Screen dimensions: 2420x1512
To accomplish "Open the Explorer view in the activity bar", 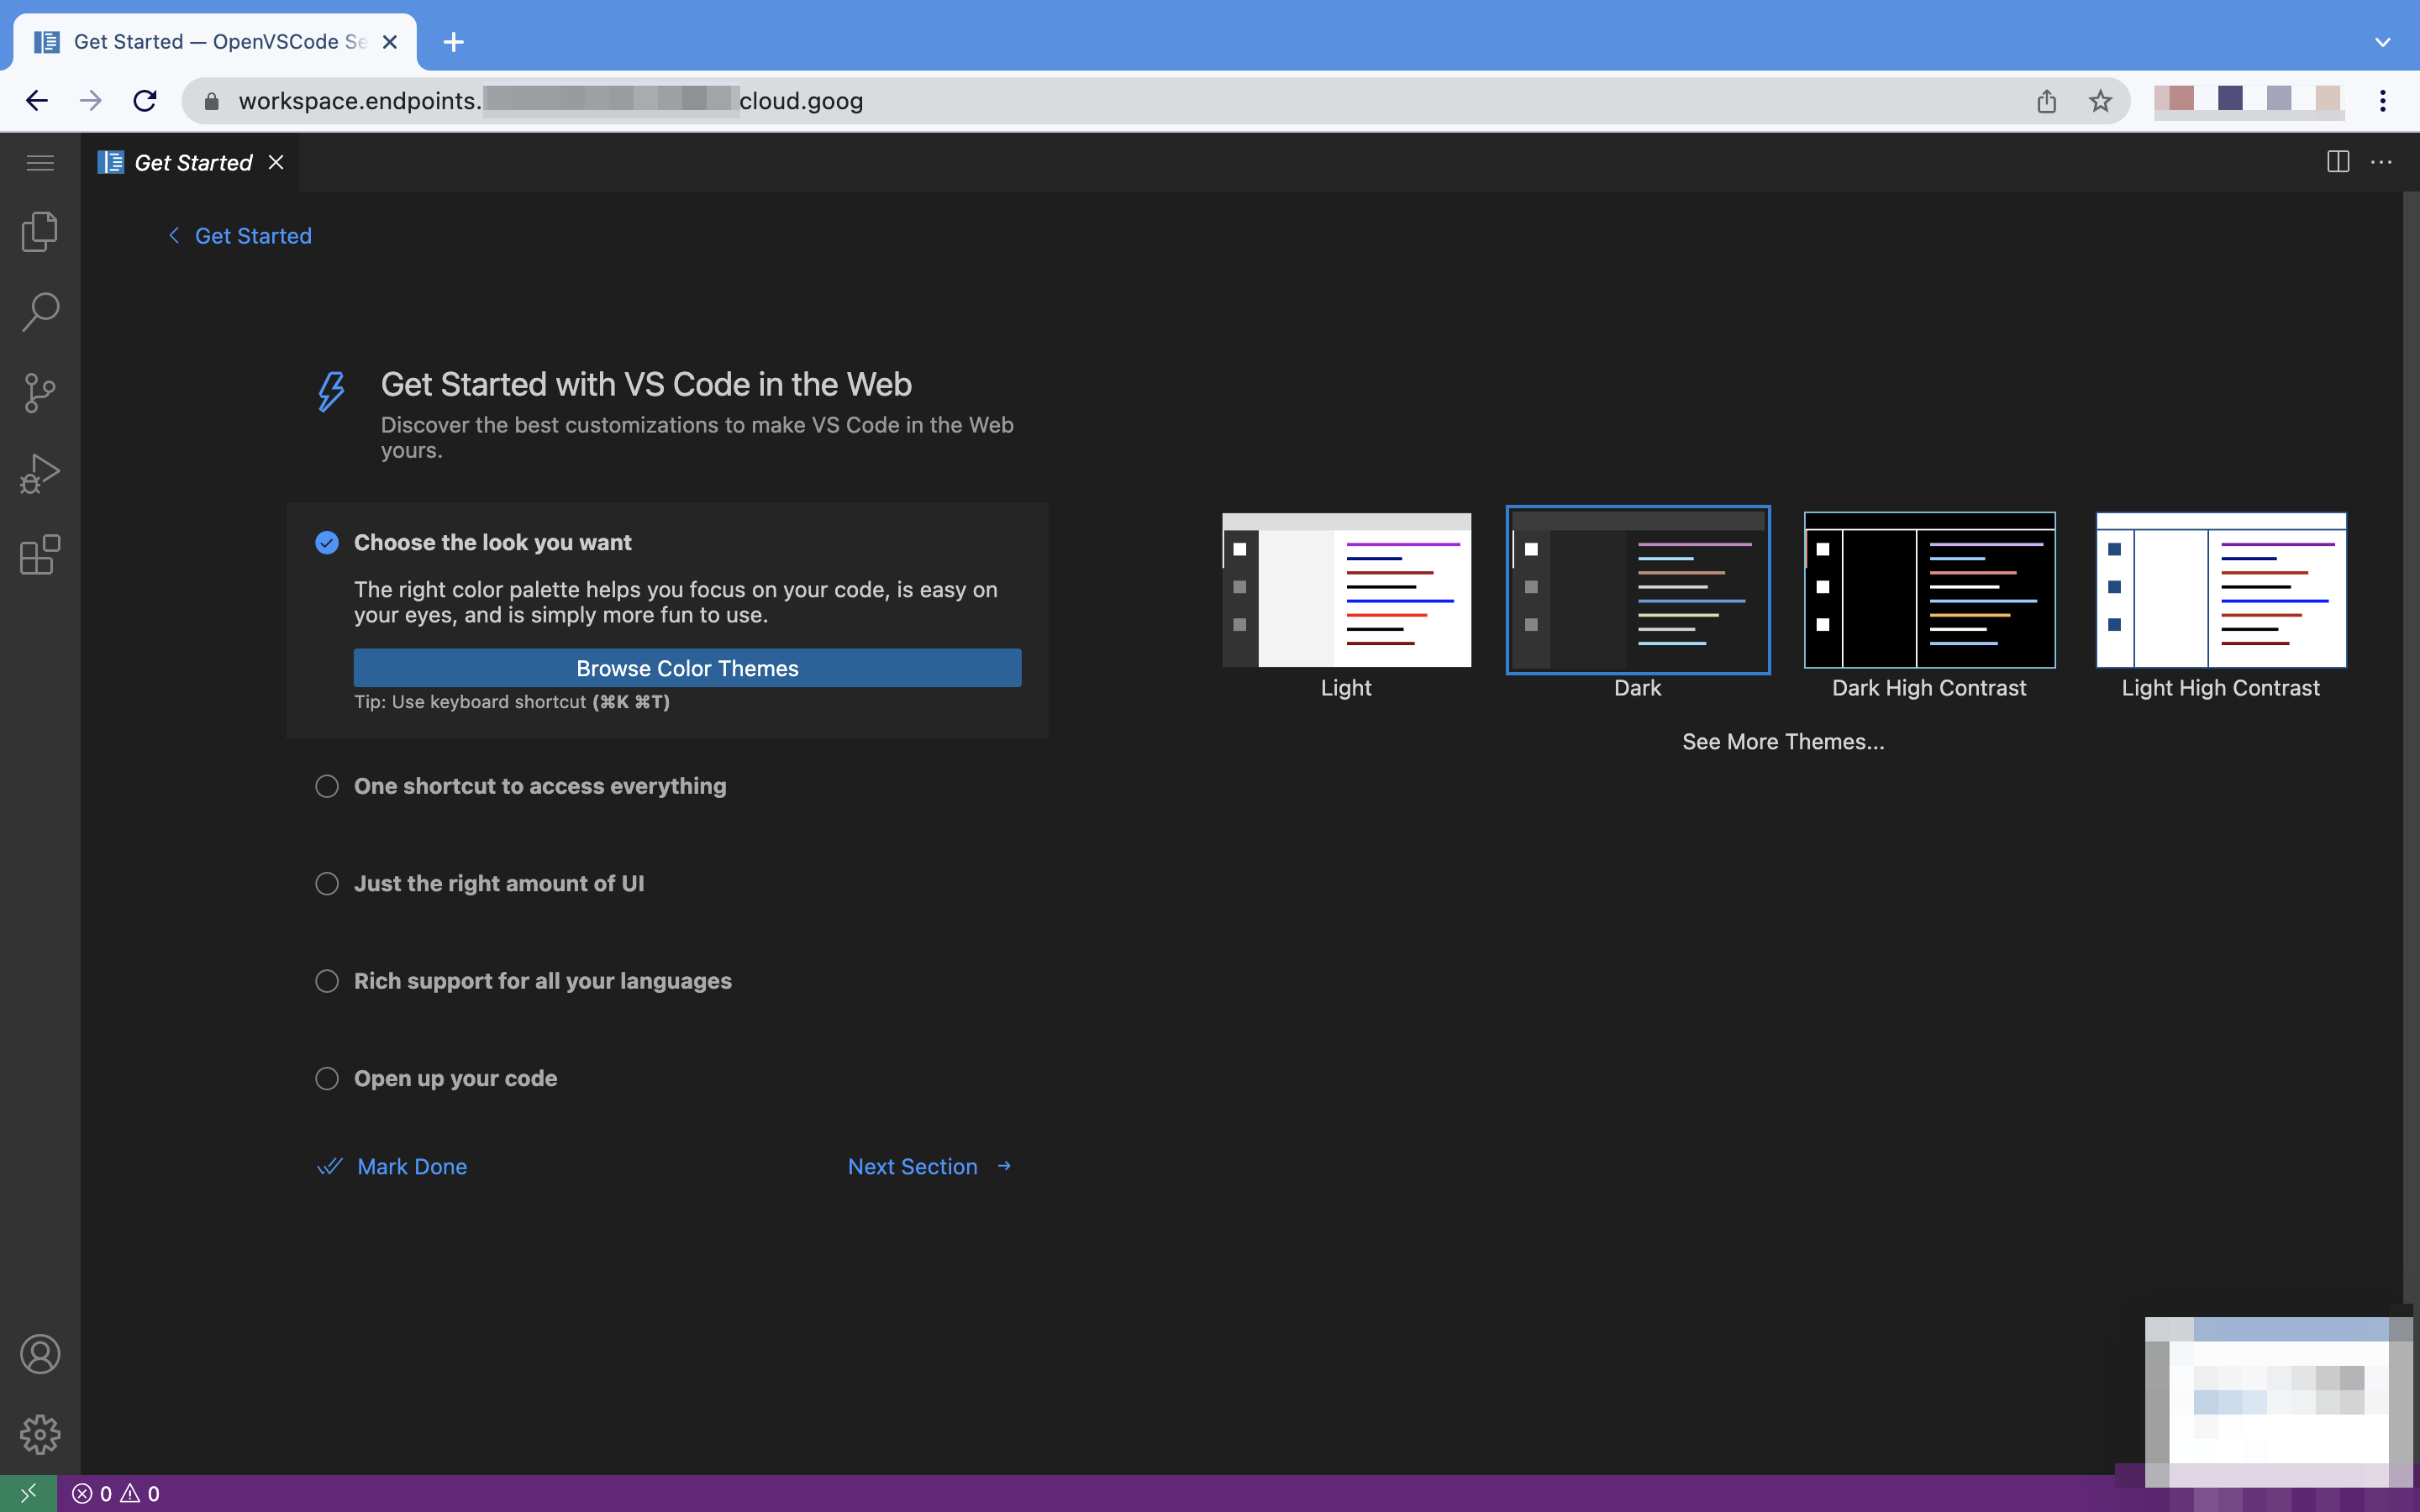I will pos(40,231).
